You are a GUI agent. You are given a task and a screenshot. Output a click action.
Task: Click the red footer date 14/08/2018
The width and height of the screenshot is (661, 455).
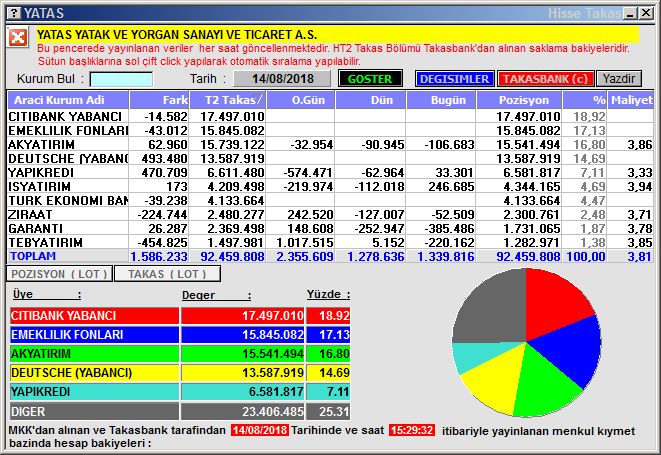pyautogui.click(x=260, y=431)
